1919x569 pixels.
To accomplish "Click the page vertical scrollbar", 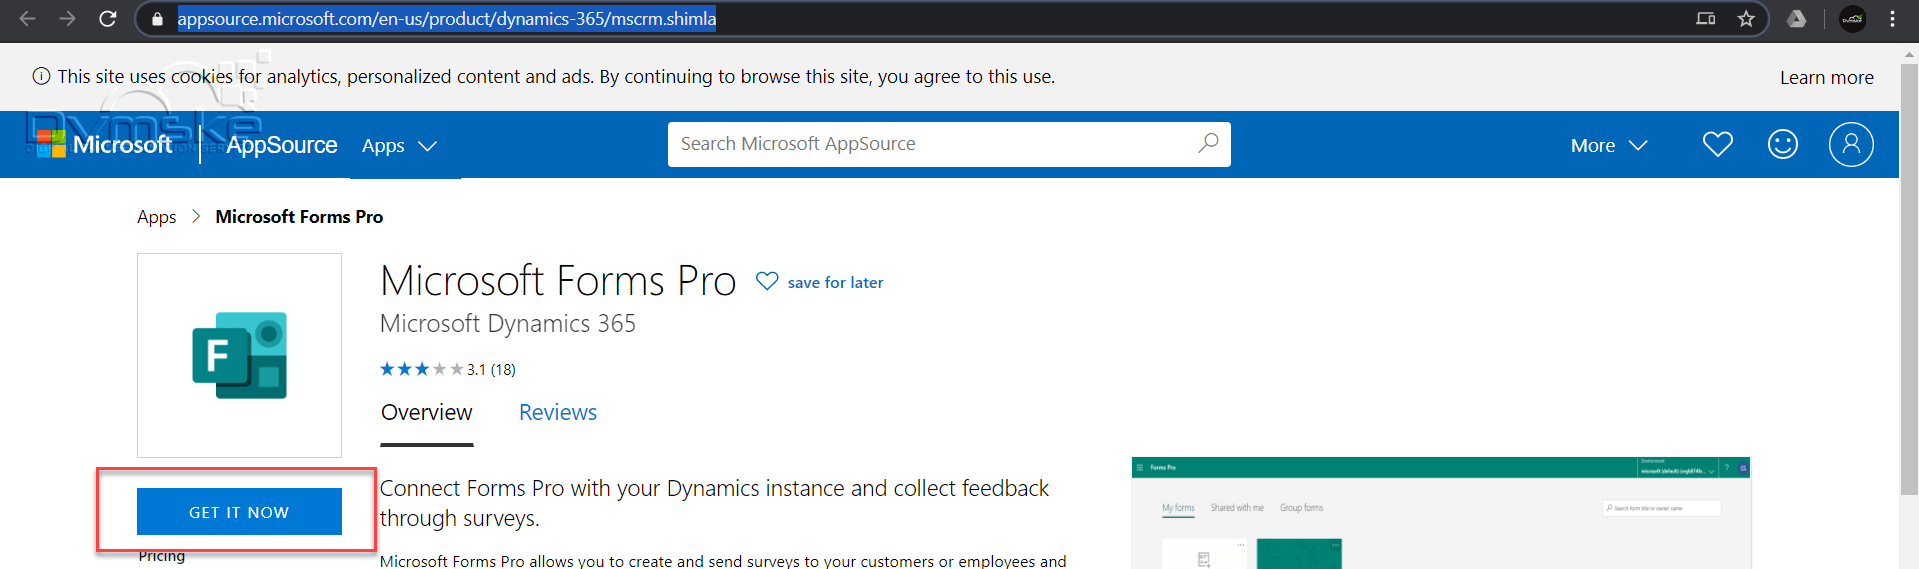I will pyautogui.click(x=1909, y=280).
